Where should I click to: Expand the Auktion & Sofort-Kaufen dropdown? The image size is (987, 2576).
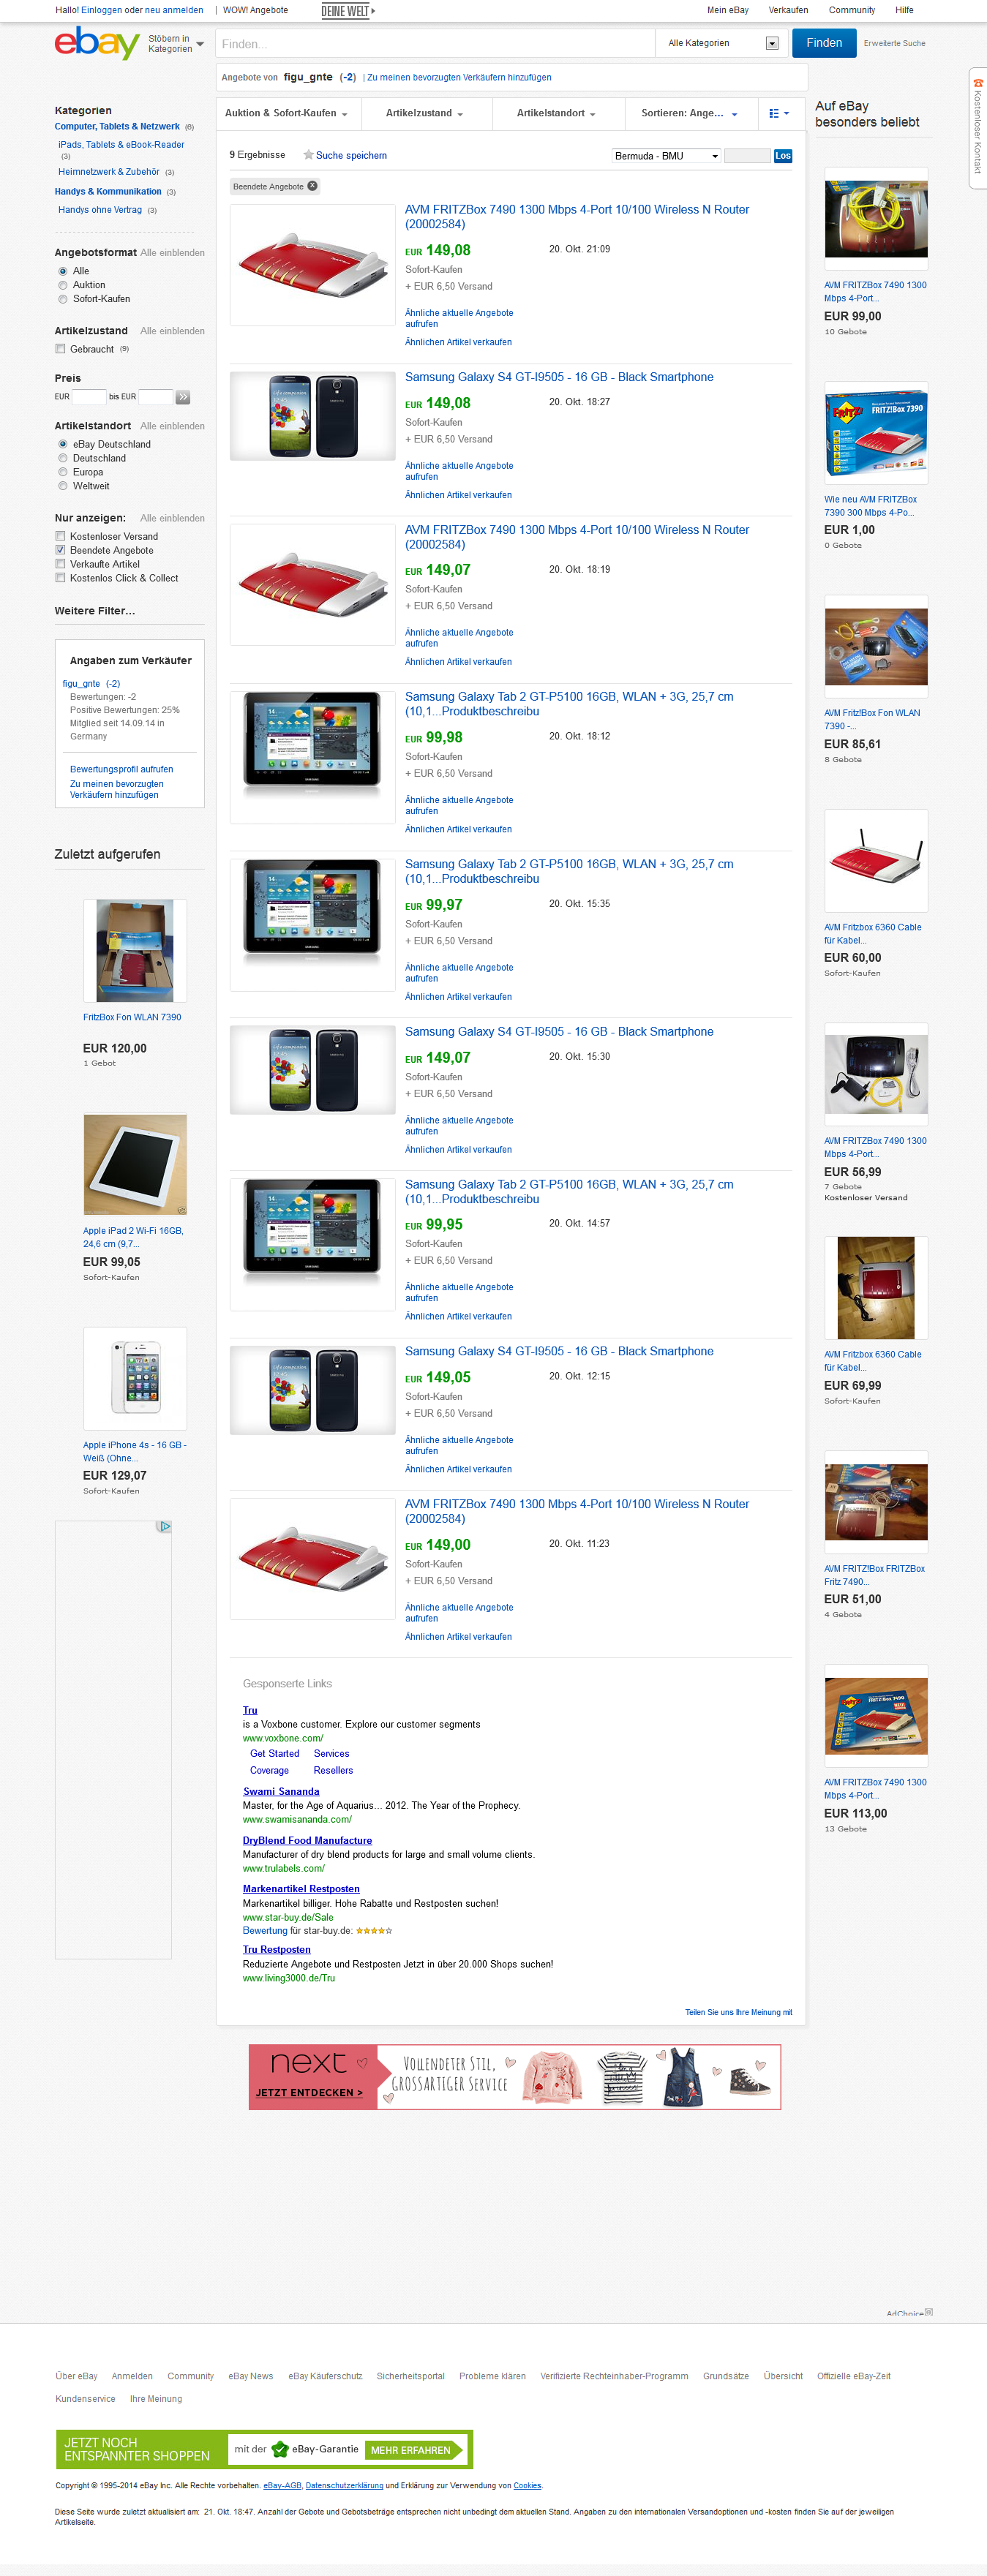286,114
